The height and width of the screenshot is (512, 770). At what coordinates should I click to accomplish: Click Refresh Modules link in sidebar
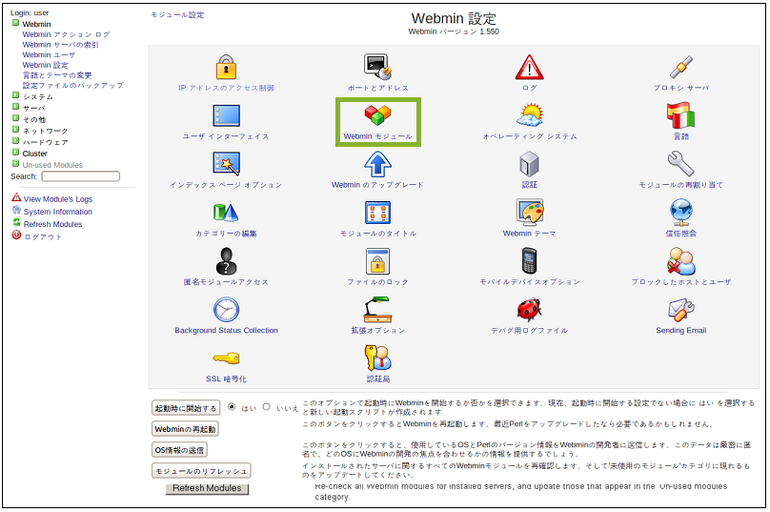(x=53, y=224)
